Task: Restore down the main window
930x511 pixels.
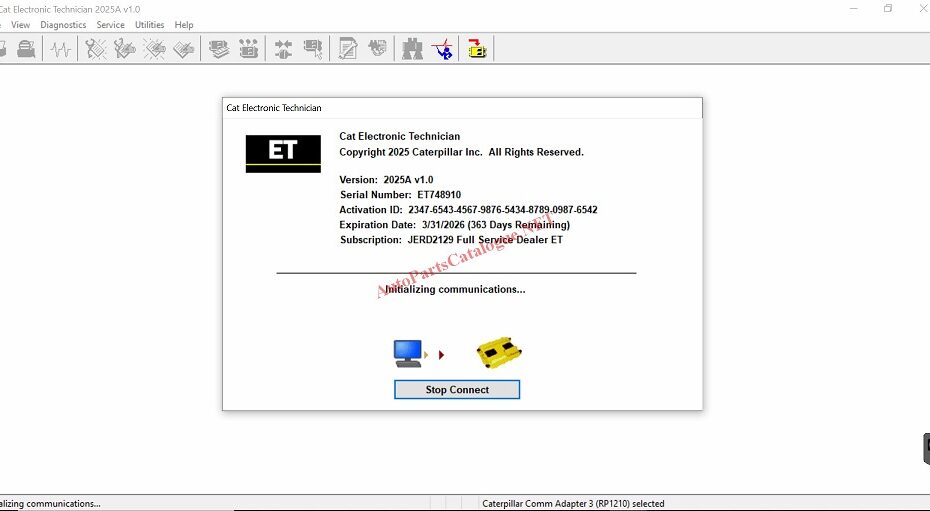Action: coord(888,8)
